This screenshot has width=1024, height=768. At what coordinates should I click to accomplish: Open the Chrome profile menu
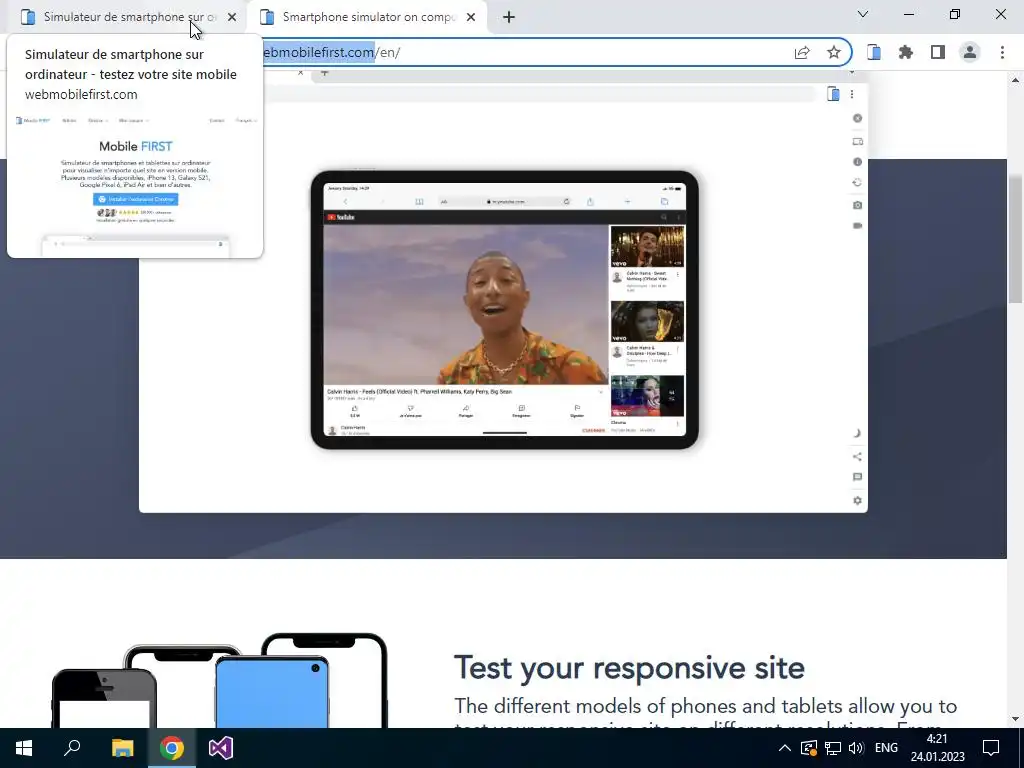pos(970,52)
